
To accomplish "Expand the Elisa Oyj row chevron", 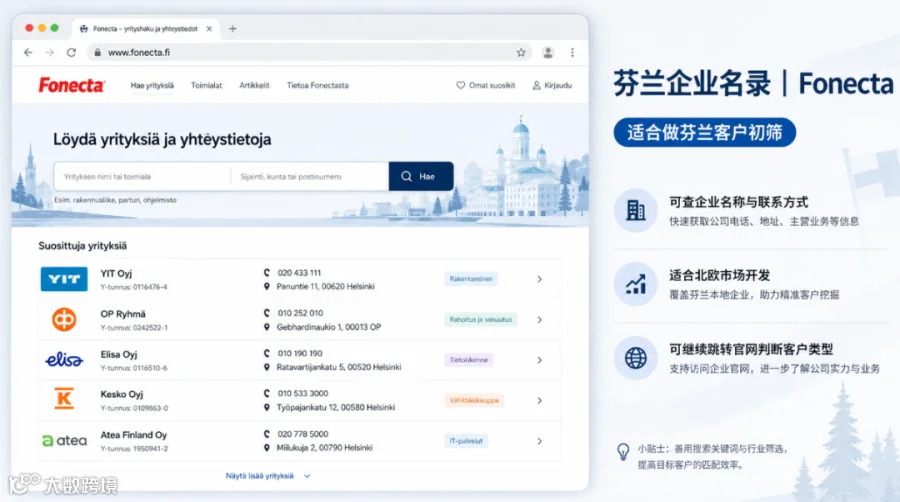I will point(540,360).
